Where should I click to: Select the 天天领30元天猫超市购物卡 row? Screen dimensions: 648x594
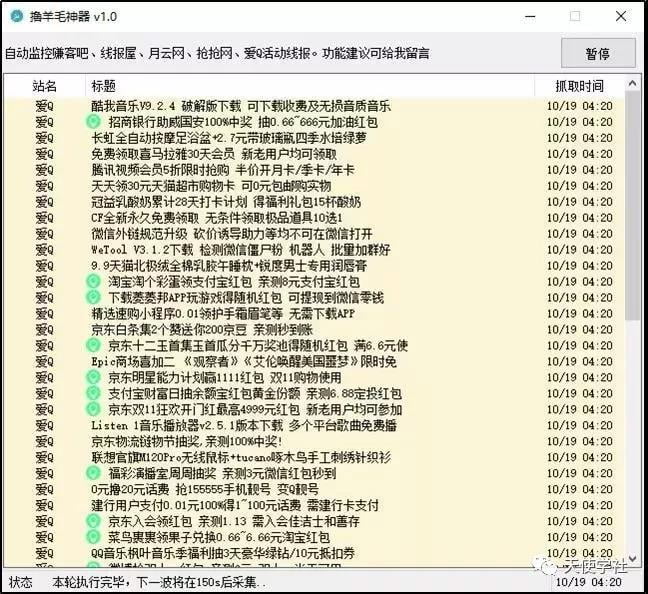point(314,186)
